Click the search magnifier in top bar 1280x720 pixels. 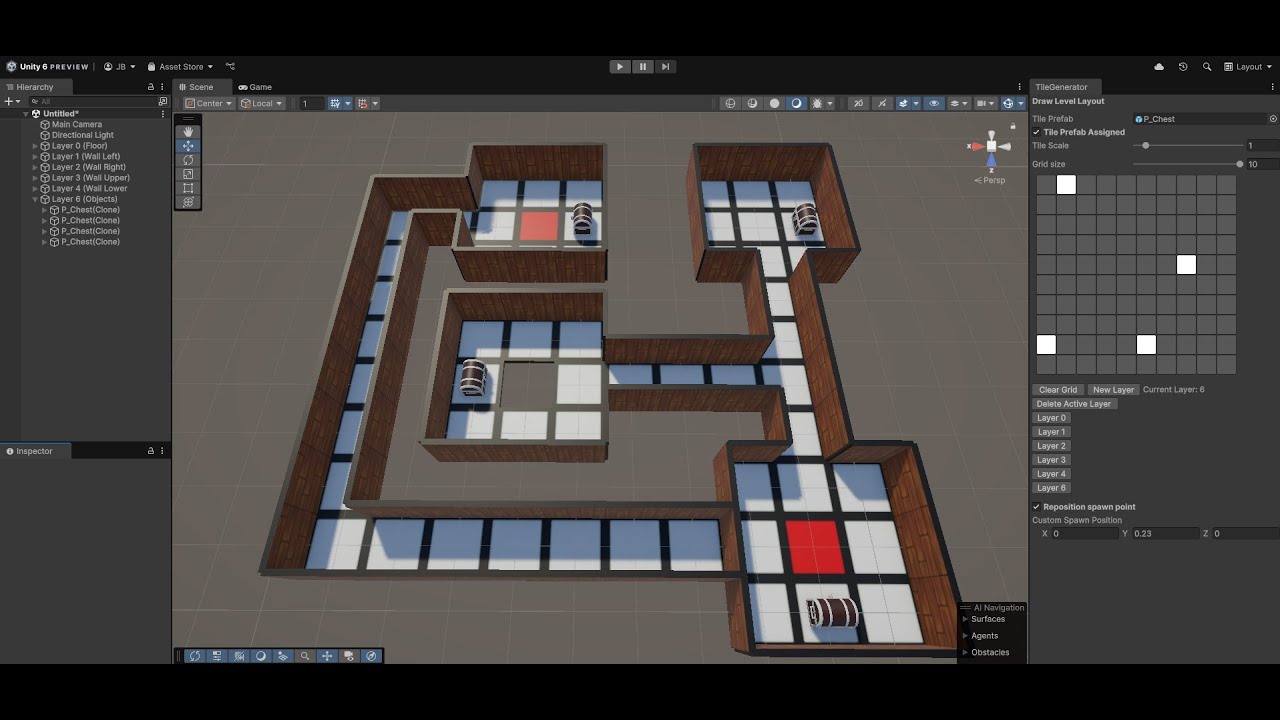1207,67
